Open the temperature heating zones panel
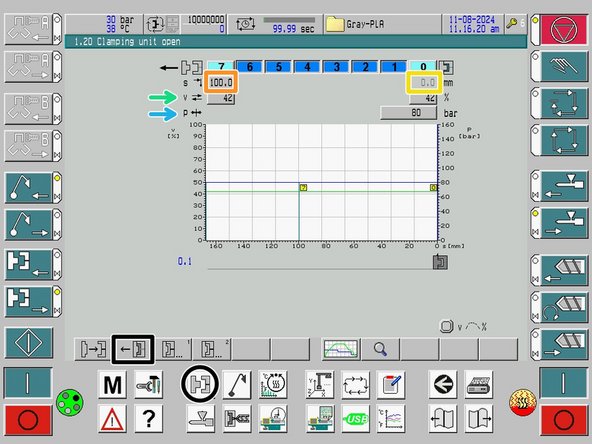 pos(273,384)
